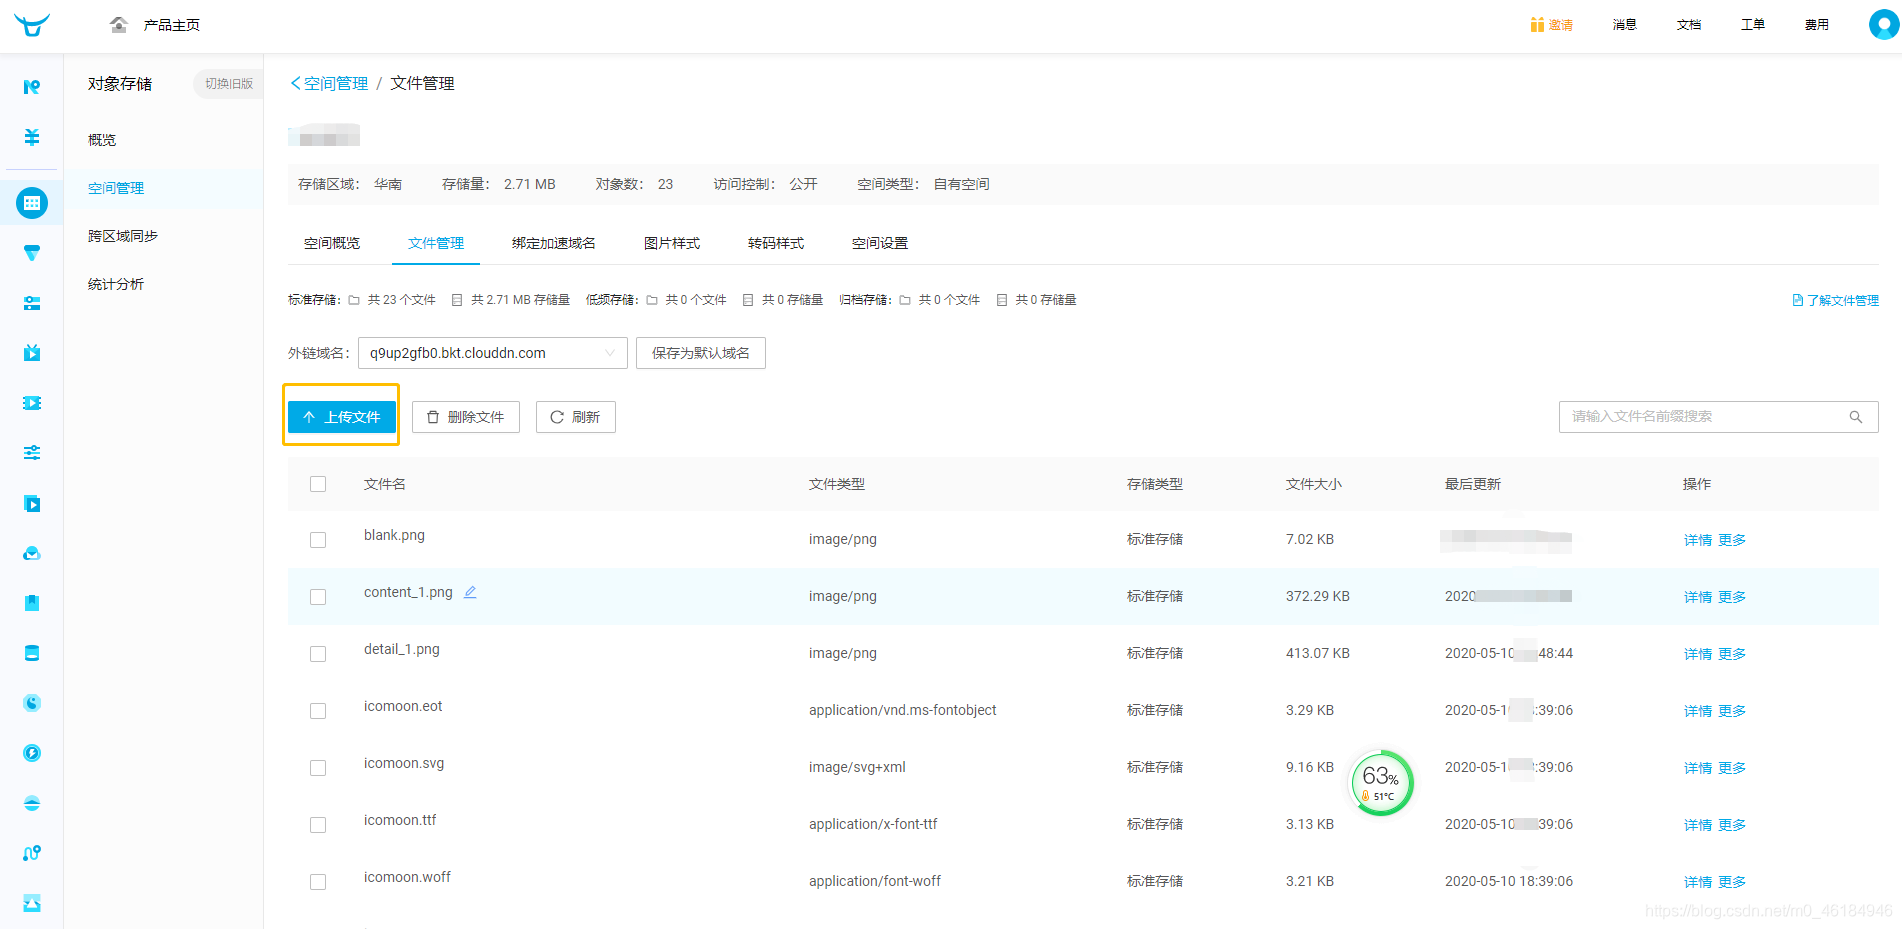Open 更多 menu for detail_1.png

tap(1732, 654)
